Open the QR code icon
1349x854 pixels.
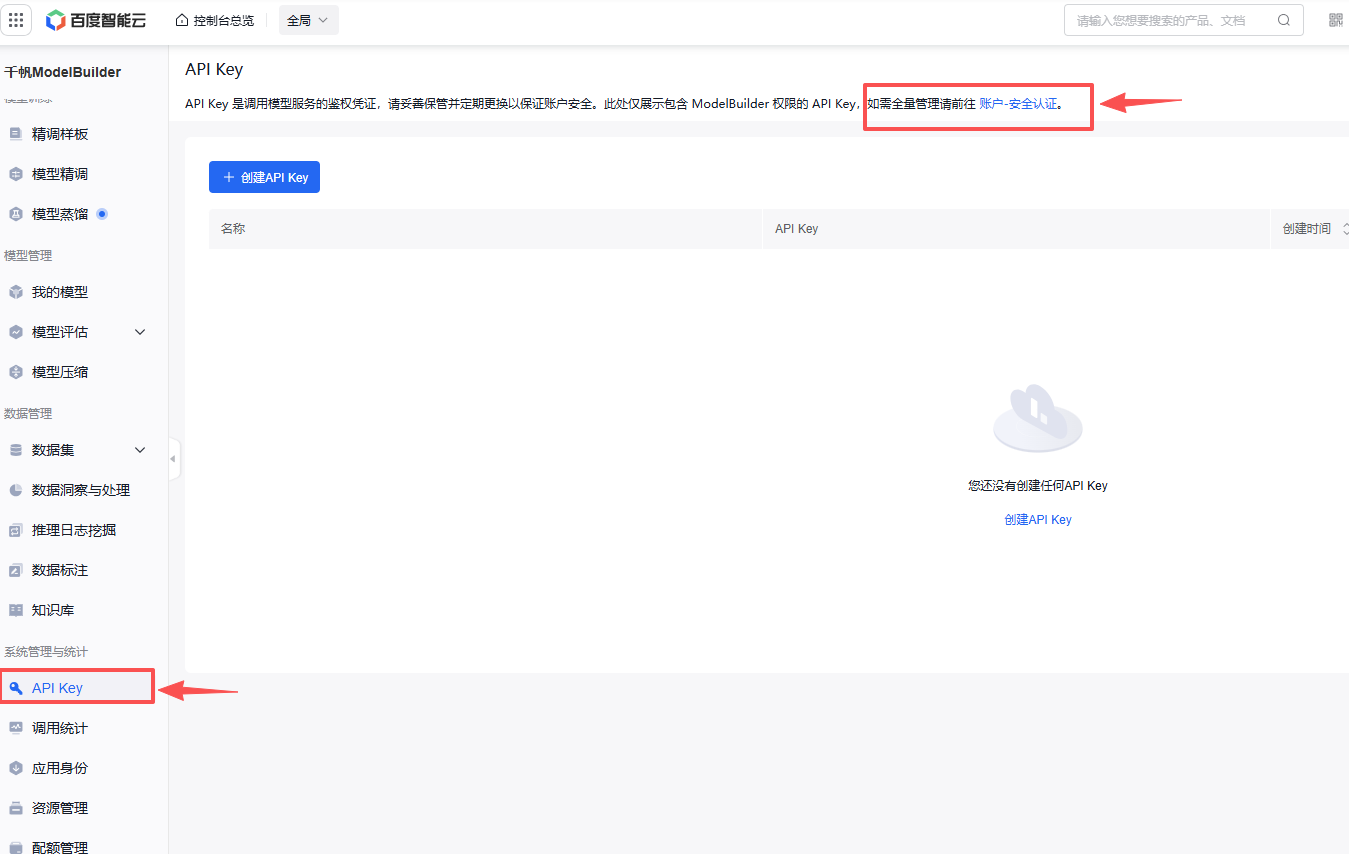click(x=1336, y=20)
